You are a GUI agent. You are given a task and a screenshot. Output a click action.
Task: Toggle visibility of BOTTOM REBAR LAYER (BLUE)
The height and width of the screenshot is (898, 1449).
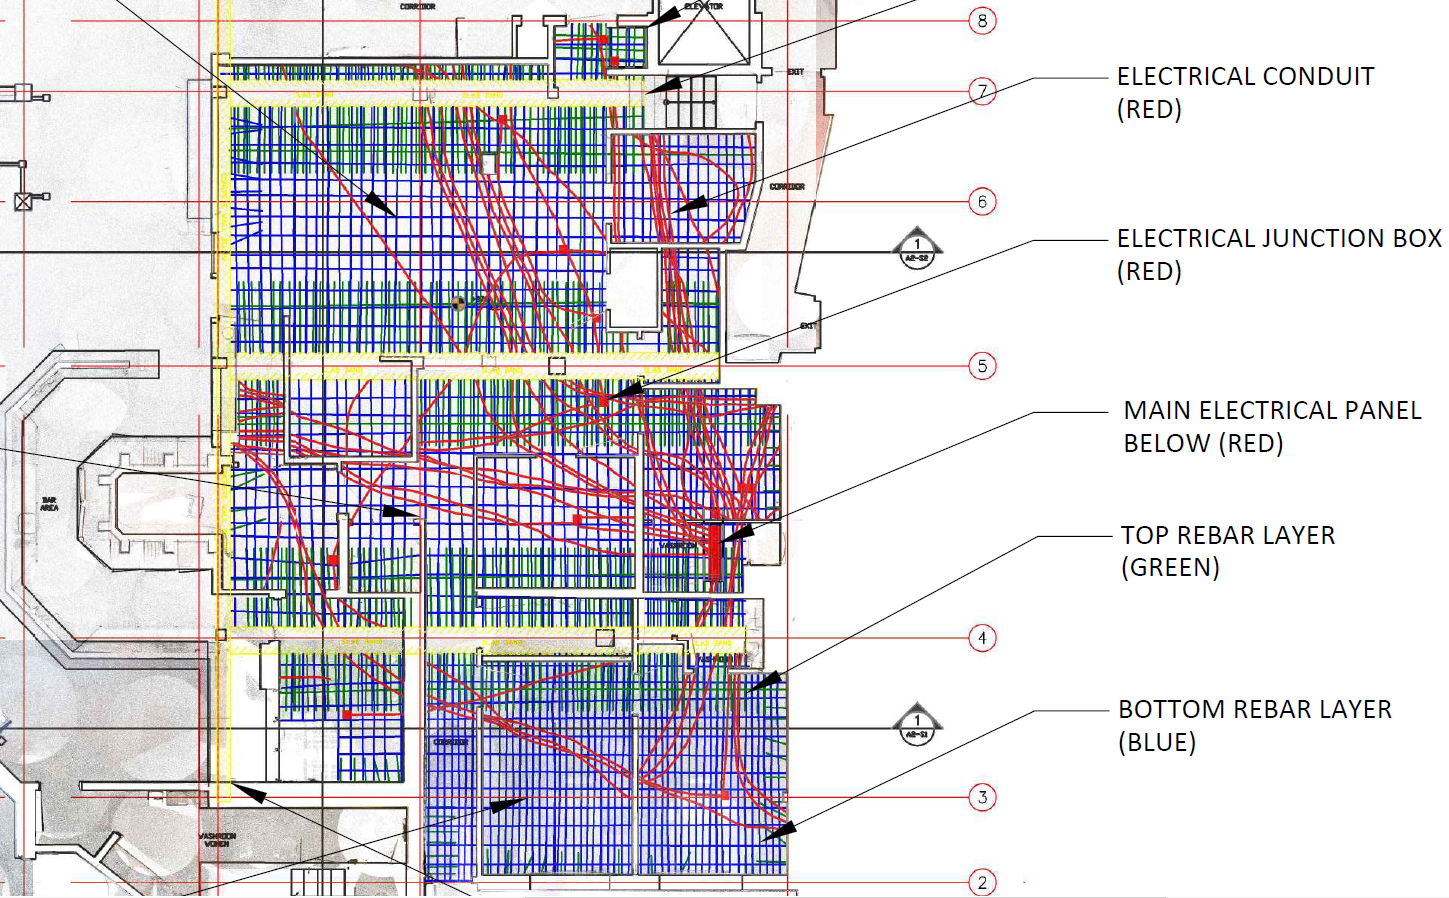click(x=1255, y=726)
